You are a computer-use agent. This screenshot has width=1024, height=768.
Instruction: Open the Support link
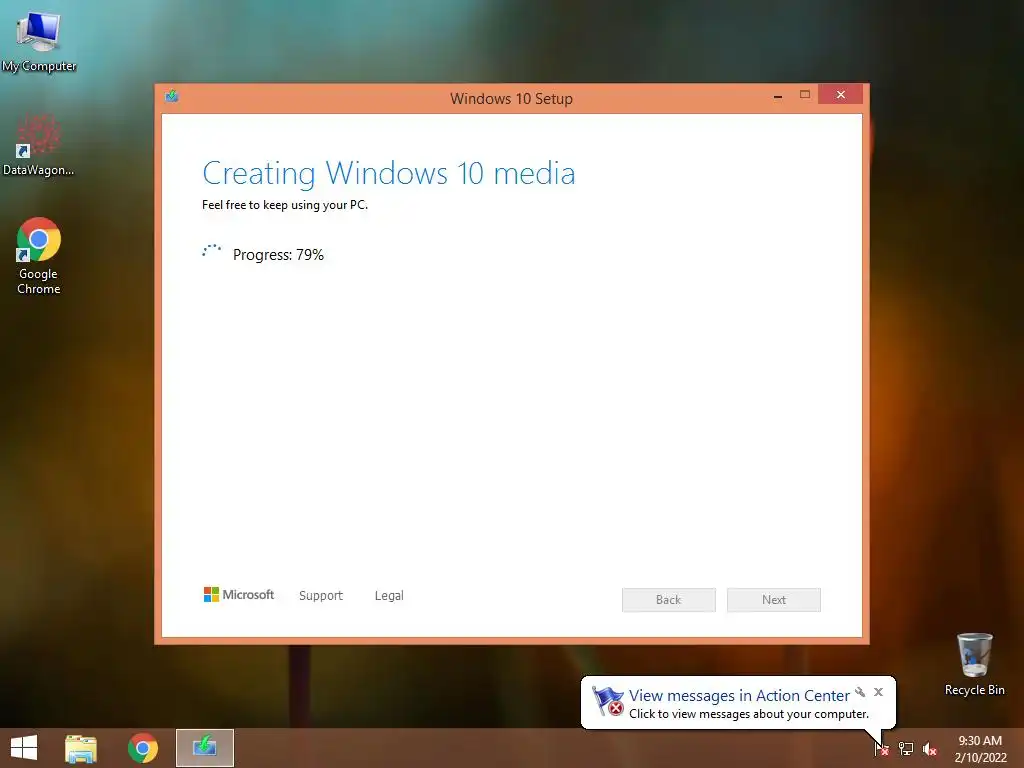pyautogui.click(x=321, y=596)
